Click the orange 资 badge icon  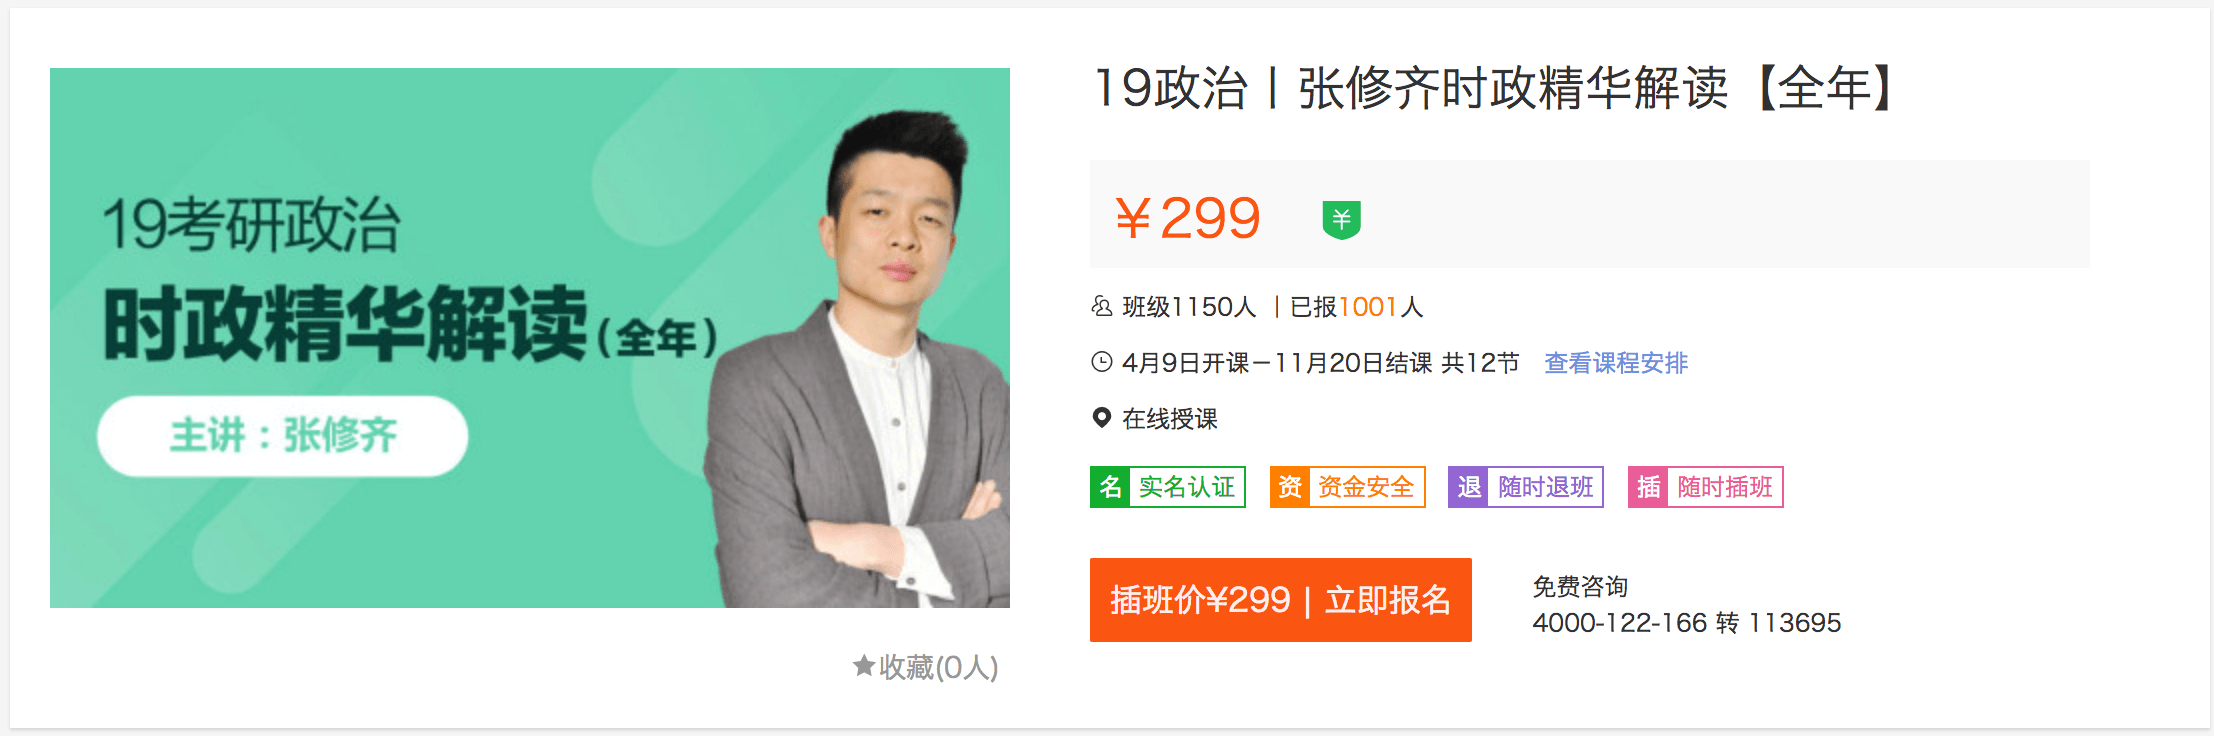pyautogui.click(x=1290, y=487)
